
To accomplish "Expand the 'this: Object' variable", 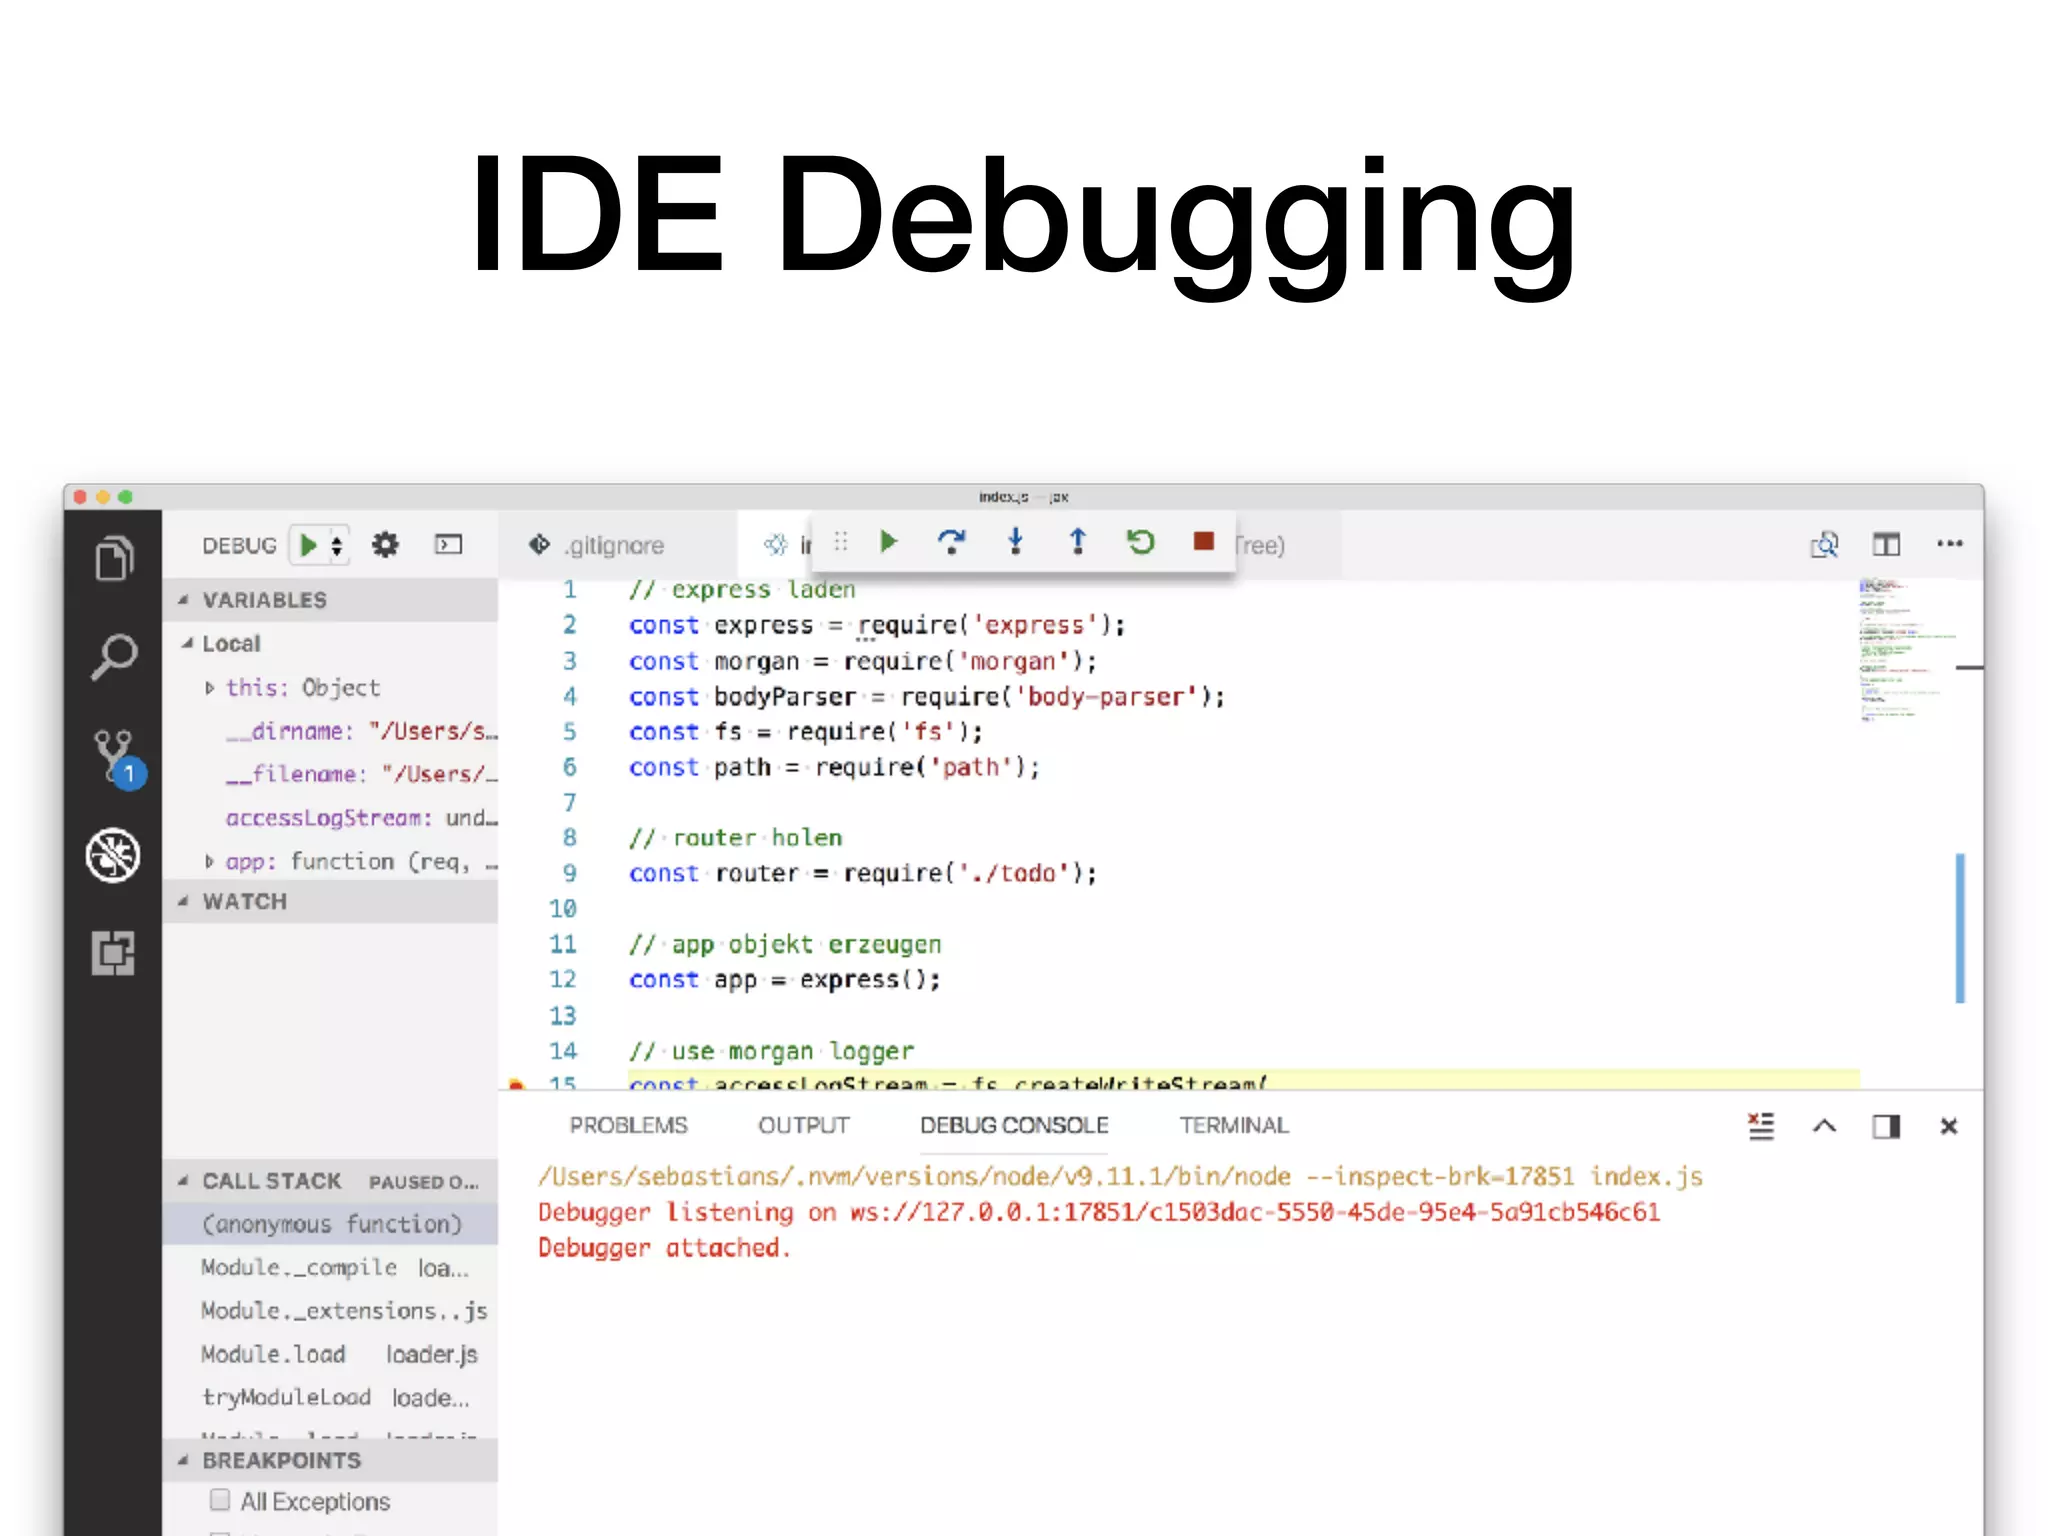I will point(209,688).
